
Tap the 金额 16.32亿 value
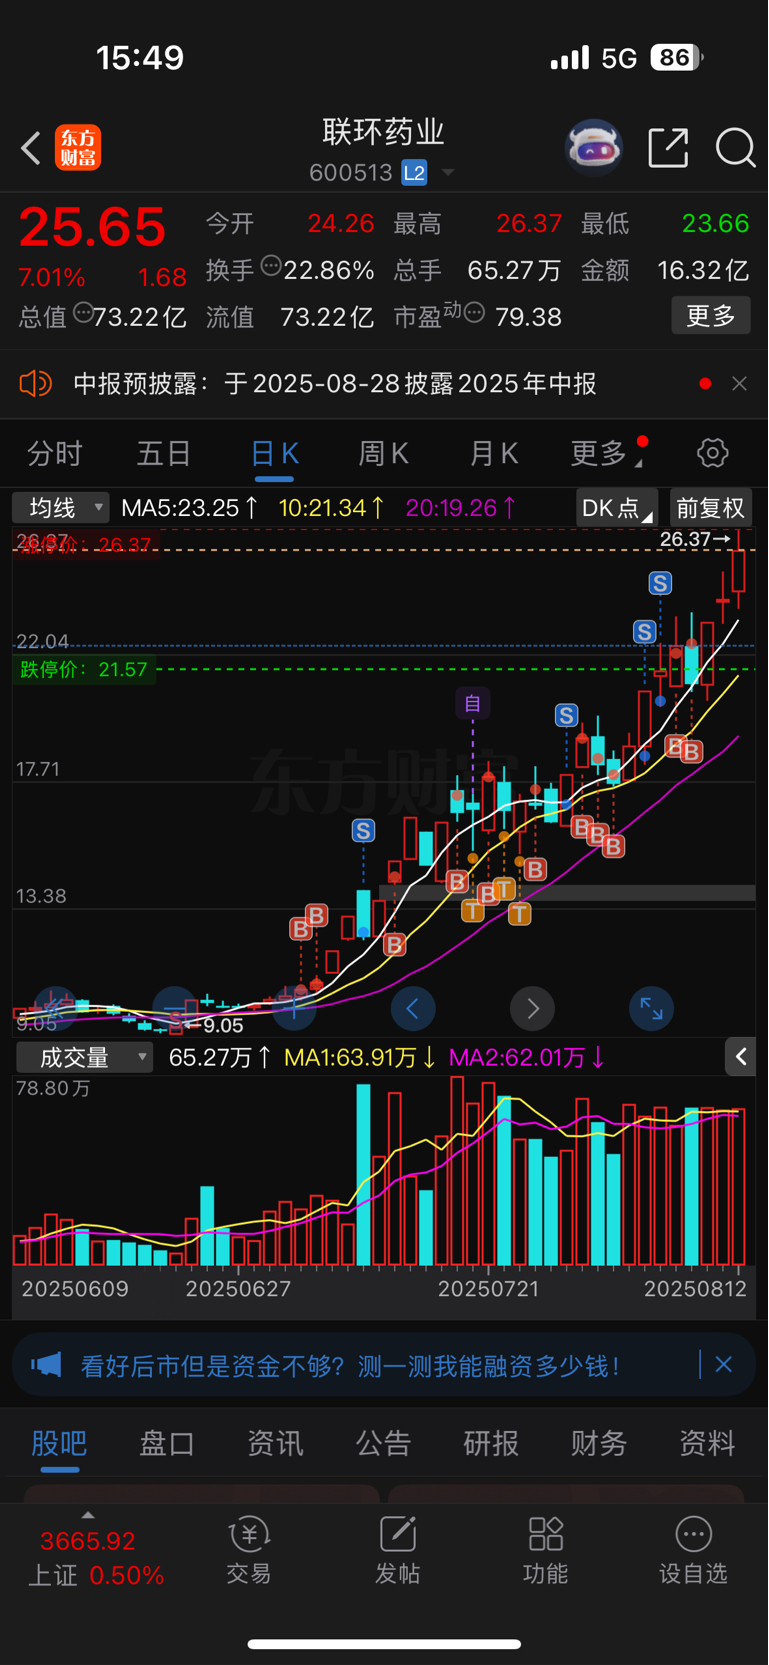(x=703, y=270)
